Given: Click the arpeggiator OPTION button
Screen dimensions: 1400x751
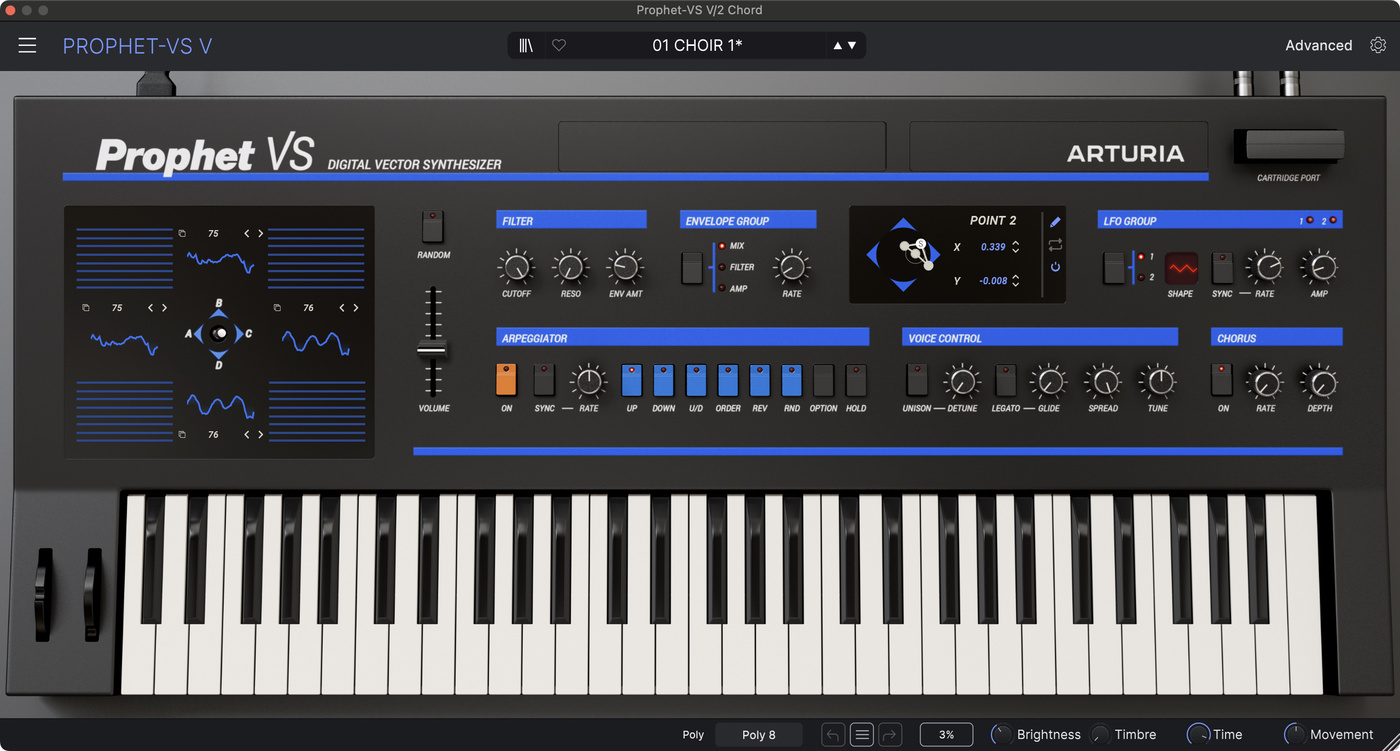Looking at the screenshot, I should (824, 380).
